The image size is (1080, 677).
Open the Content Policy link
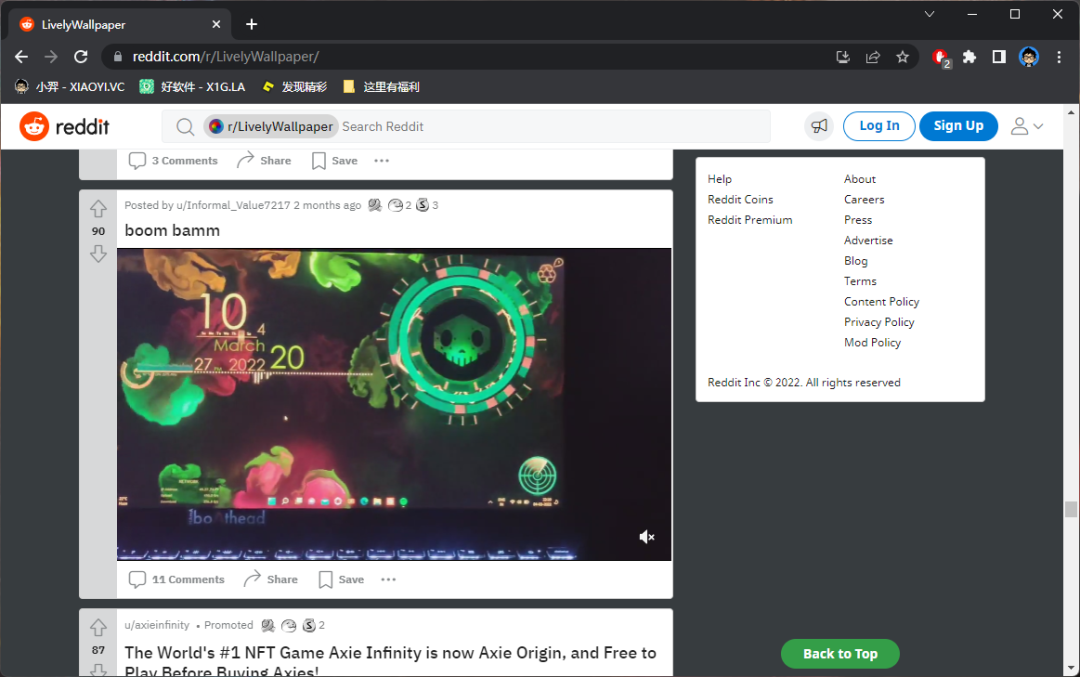[881, 302]
